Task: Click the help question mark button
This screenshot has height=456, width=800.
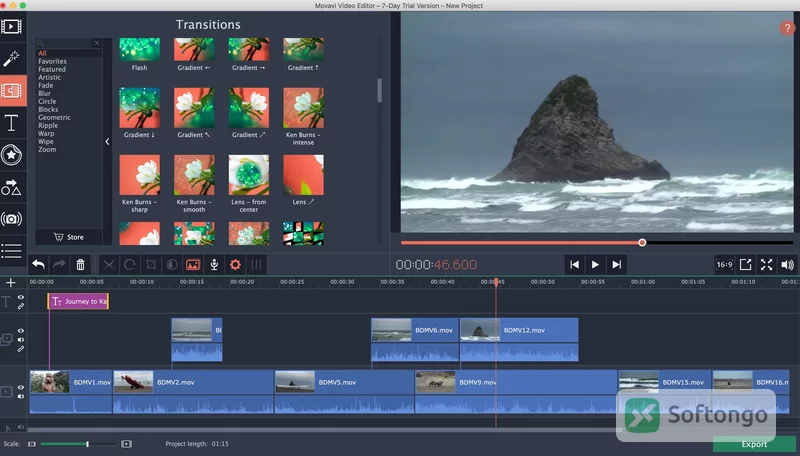Action: [787, 28]
